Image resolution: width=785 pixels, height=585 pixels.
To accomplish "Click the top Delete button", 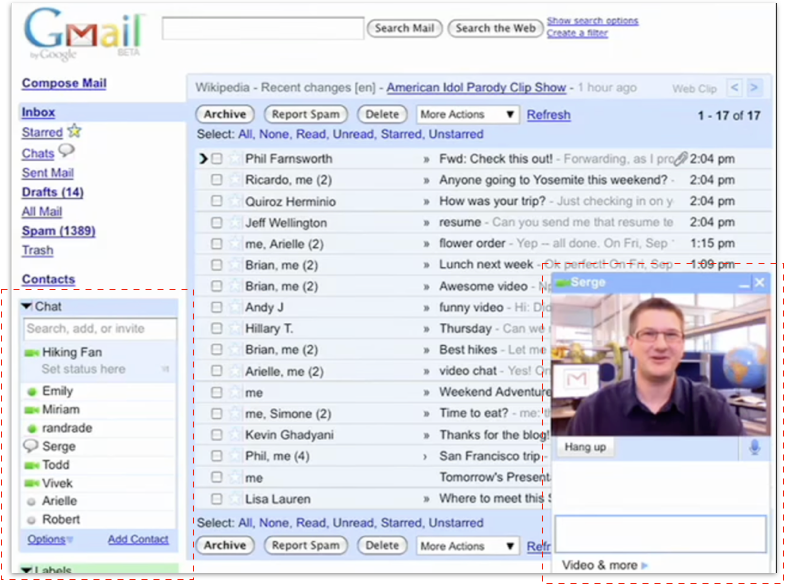I will point(382,115).
